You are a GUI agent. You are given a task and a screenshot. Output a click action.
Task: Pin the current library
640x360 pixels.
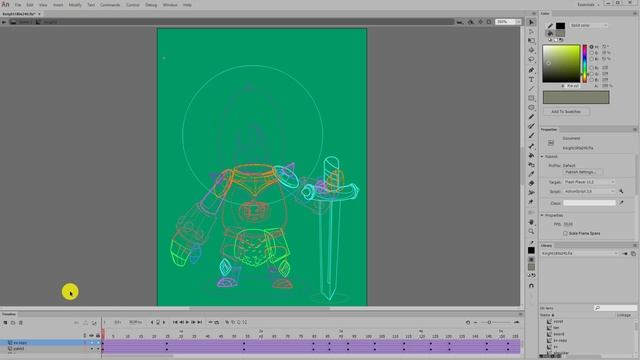point(625,253)
